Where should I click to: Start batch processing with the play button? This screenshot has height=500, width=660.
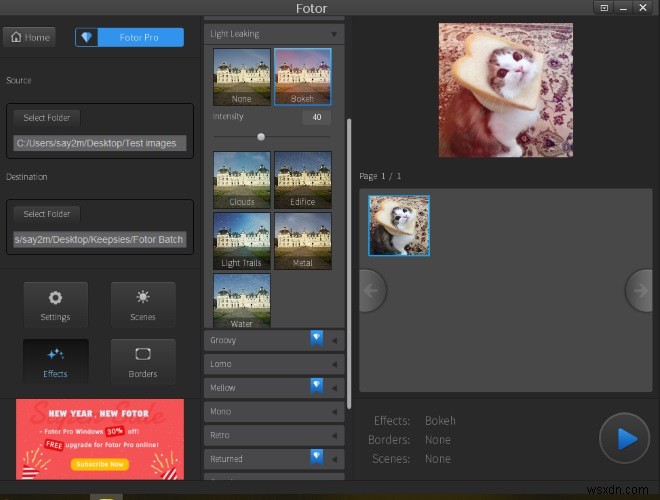pyautogui.click(x=625, y=439)
